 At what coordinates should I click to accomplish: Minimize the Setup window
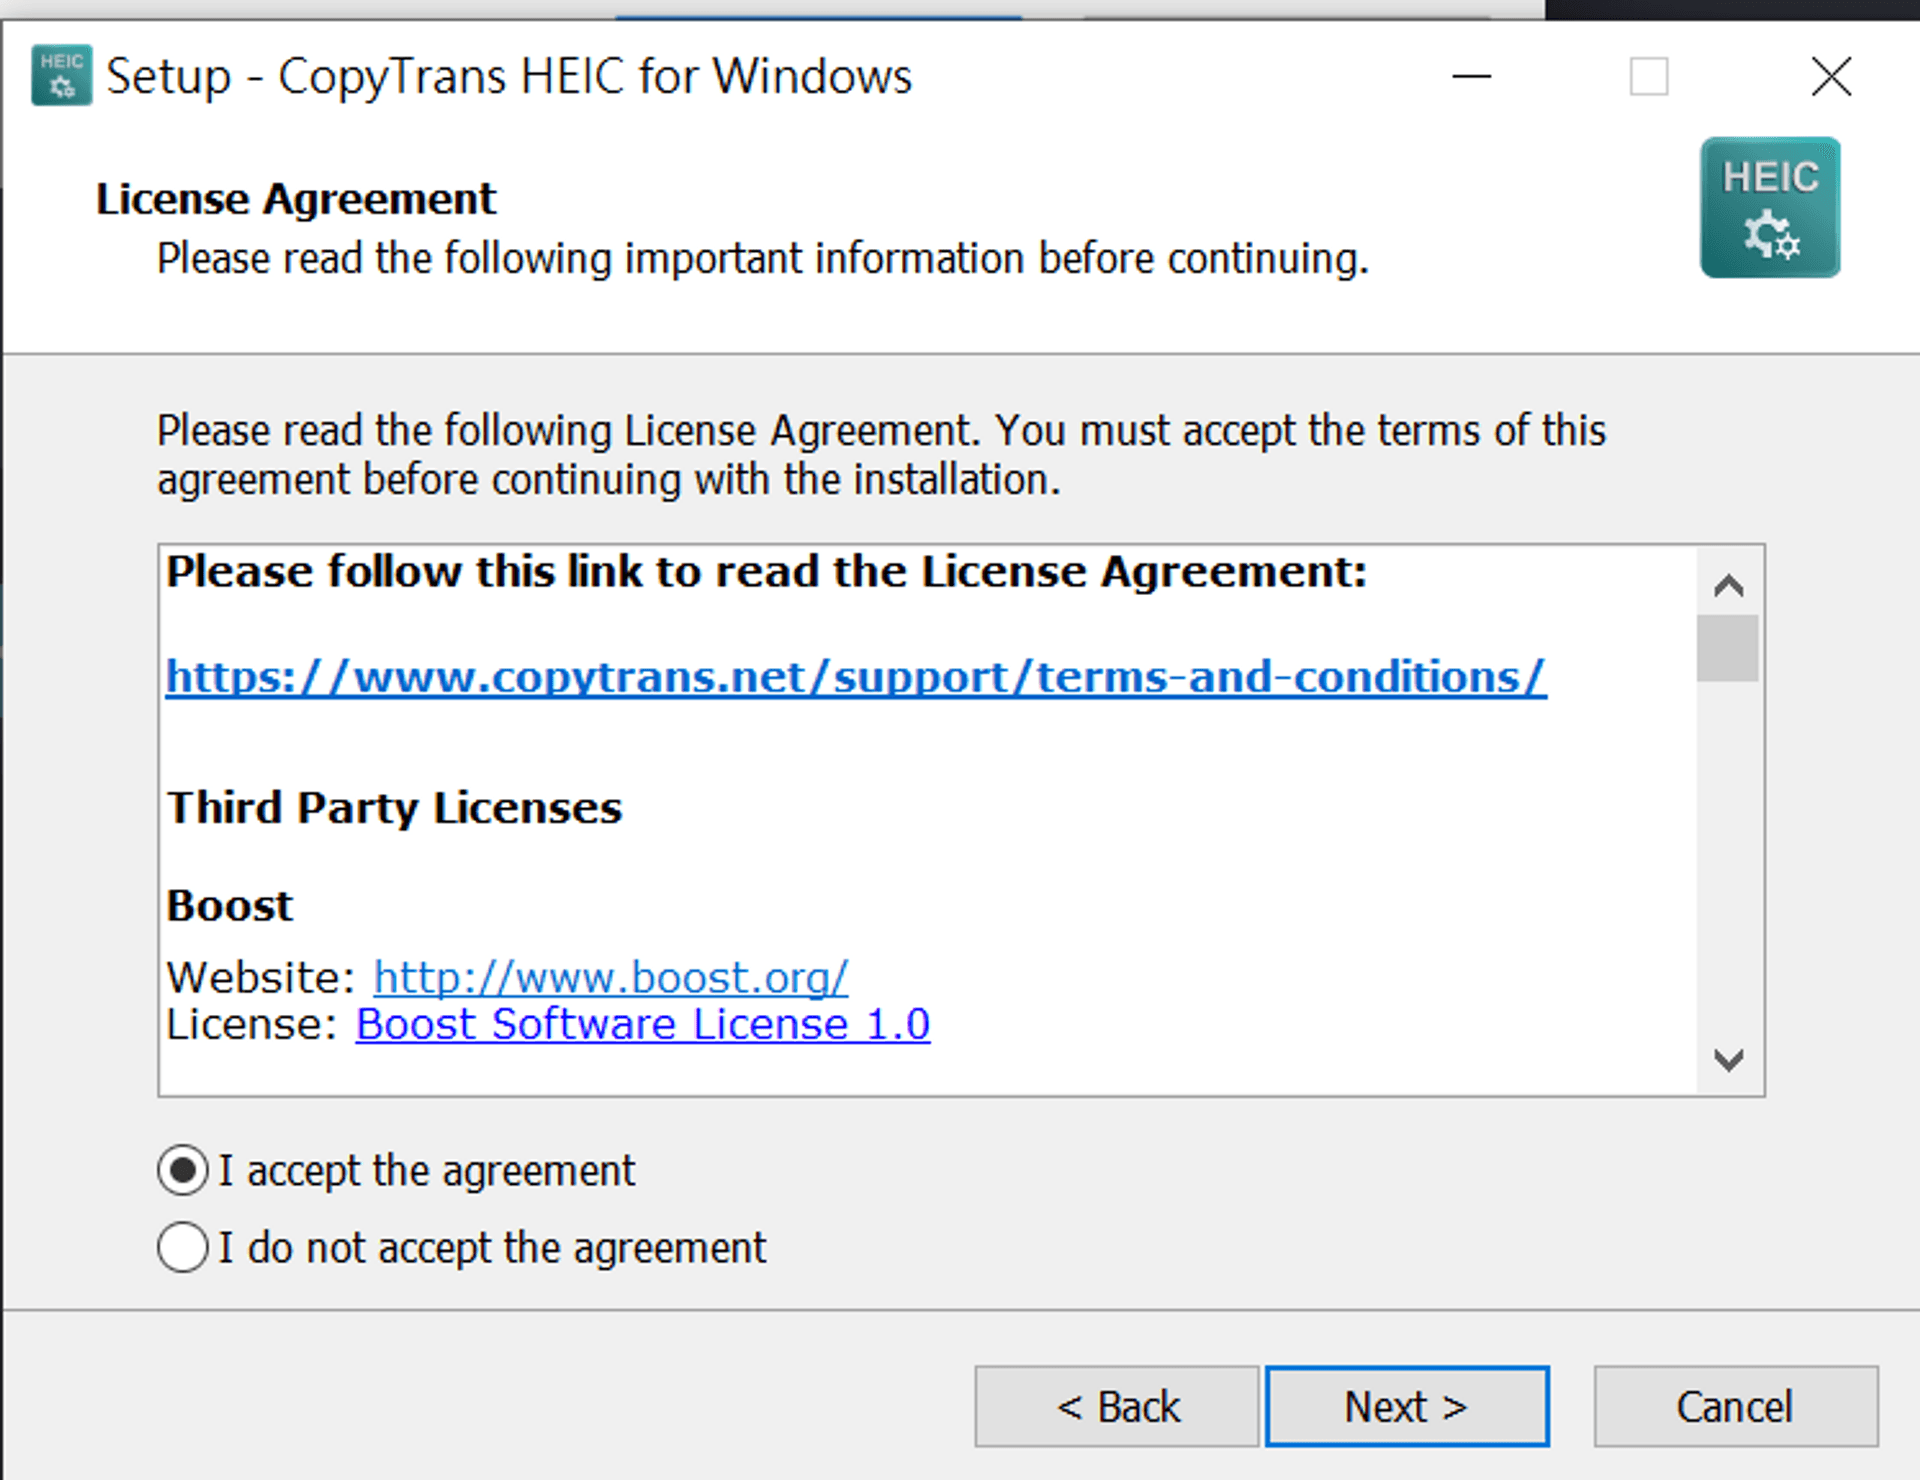[x=1471, y=76]
